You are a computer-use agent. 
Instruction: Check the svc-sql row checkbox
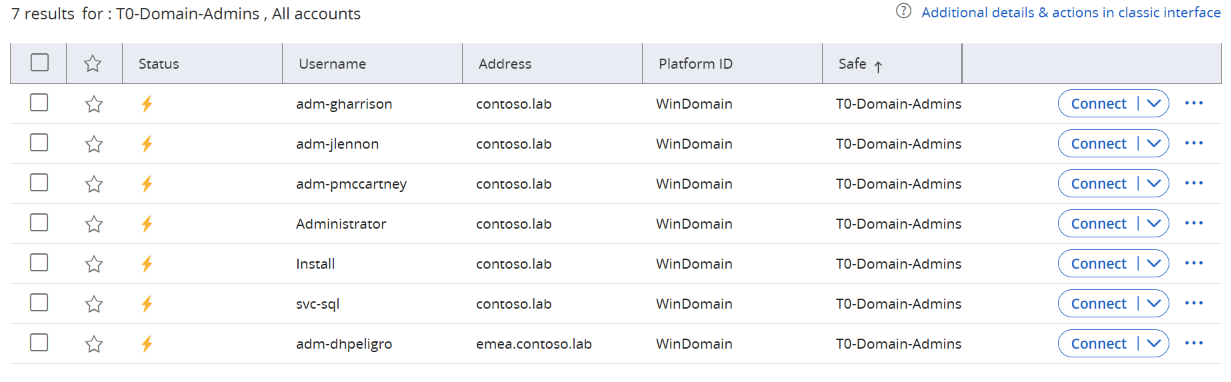pyautogui.click(x=39, y=302)
